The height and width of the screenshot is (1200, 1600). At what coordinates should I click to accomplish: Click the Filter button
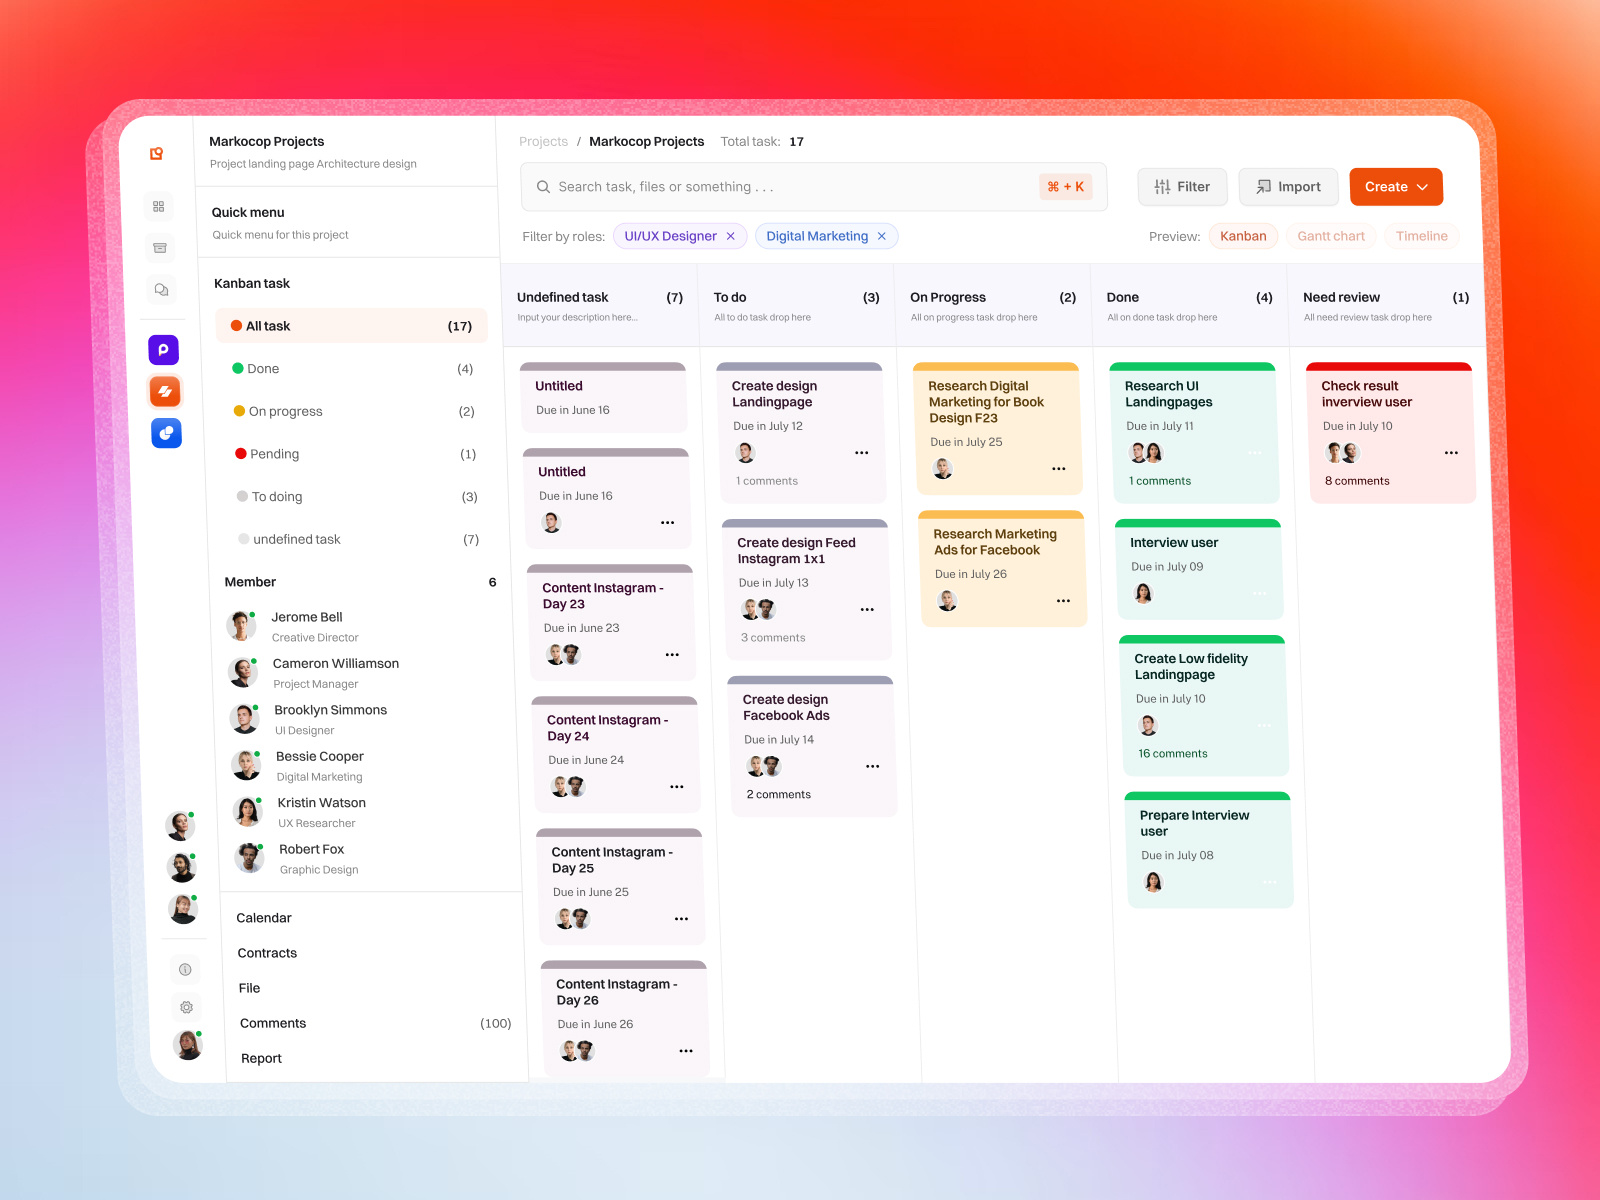click(1182, 186)
